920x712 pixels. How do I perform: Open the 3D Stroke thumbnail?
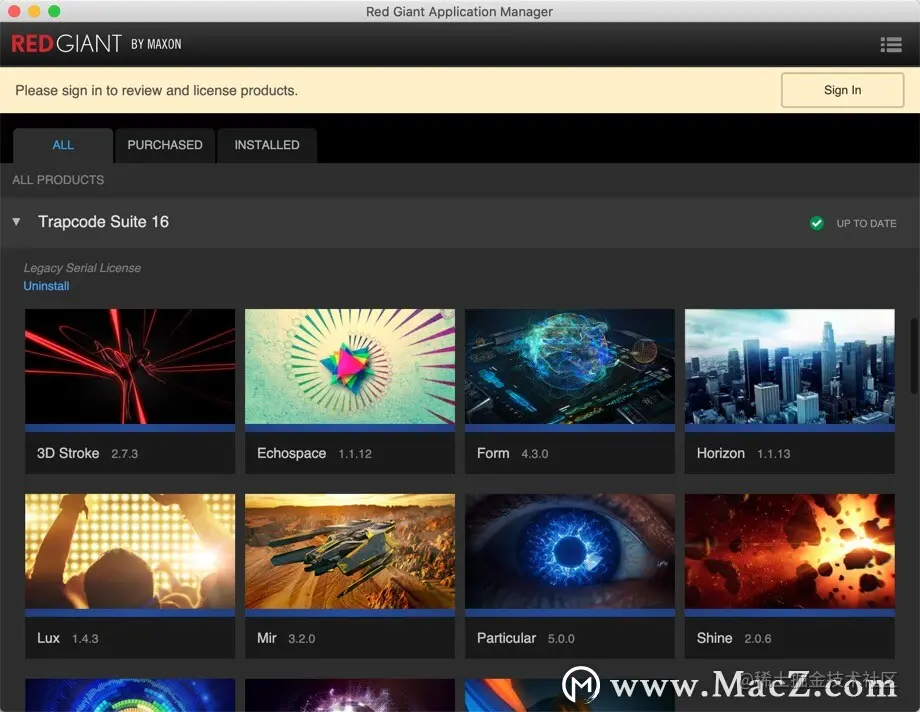130,366
